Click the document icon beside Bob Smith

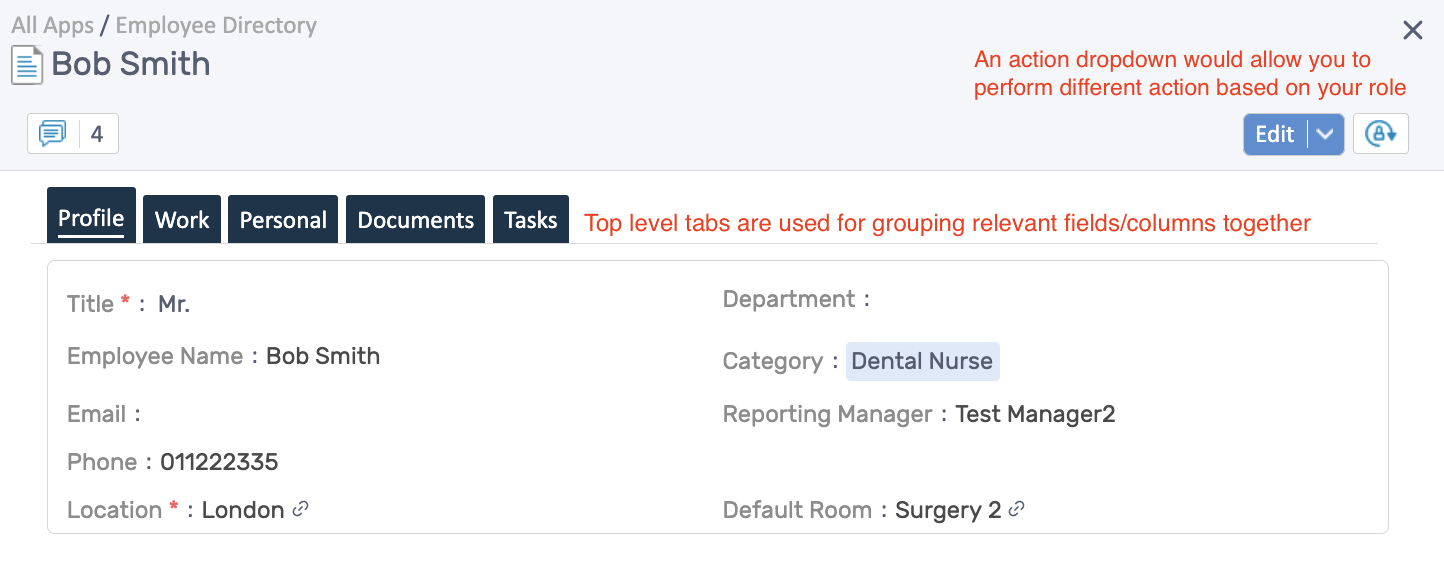27,65
